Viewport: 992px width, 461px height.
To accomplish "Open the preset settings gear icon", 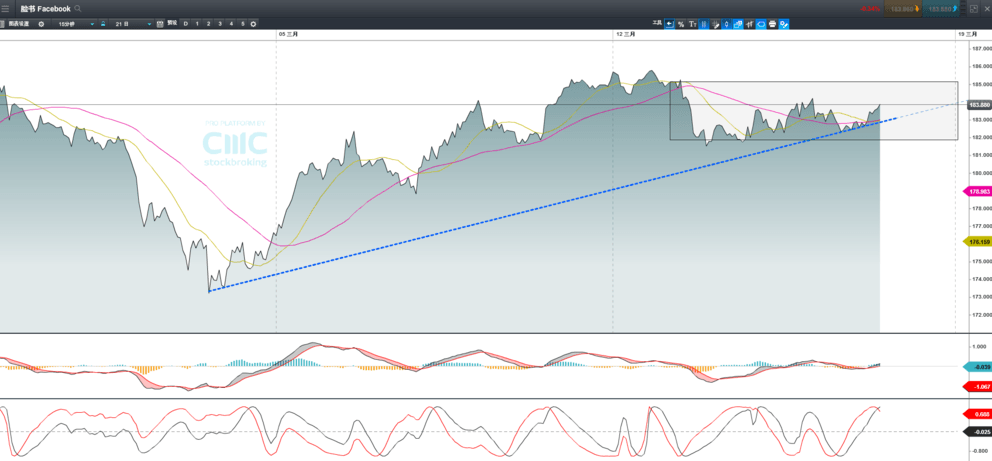I will (253, 24).
